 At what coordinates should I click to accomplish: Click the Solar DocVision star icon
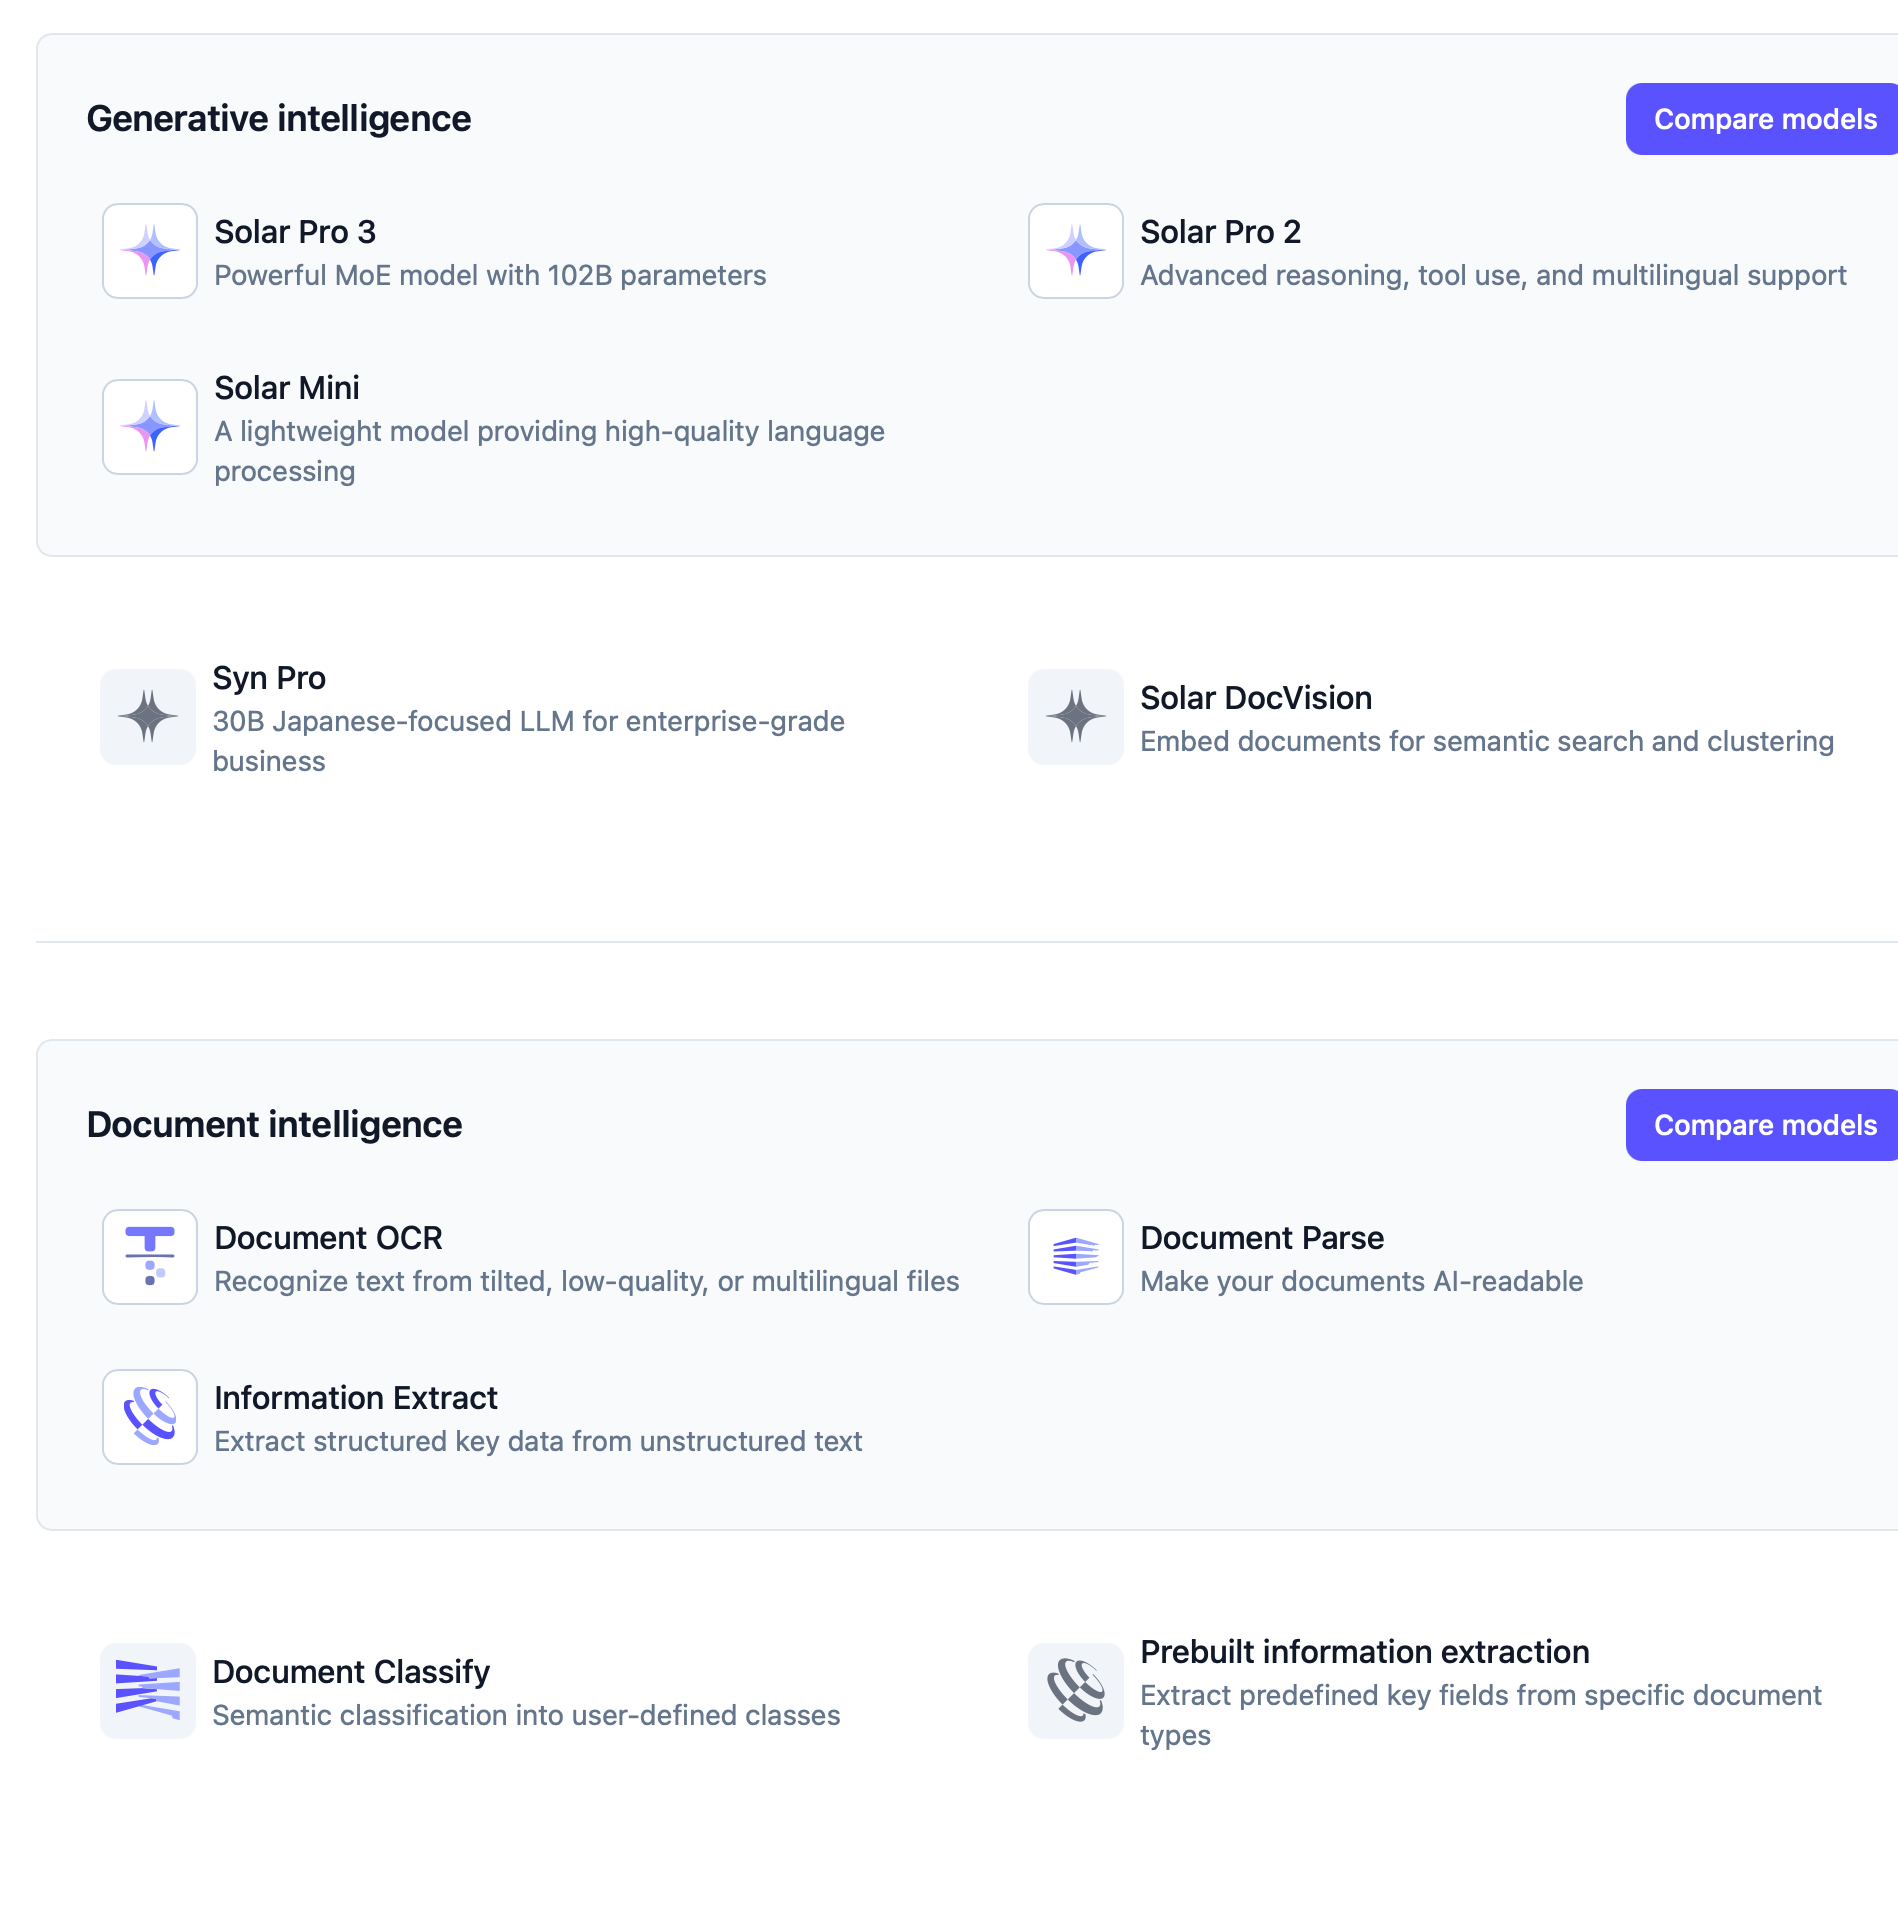[1076, 717]
